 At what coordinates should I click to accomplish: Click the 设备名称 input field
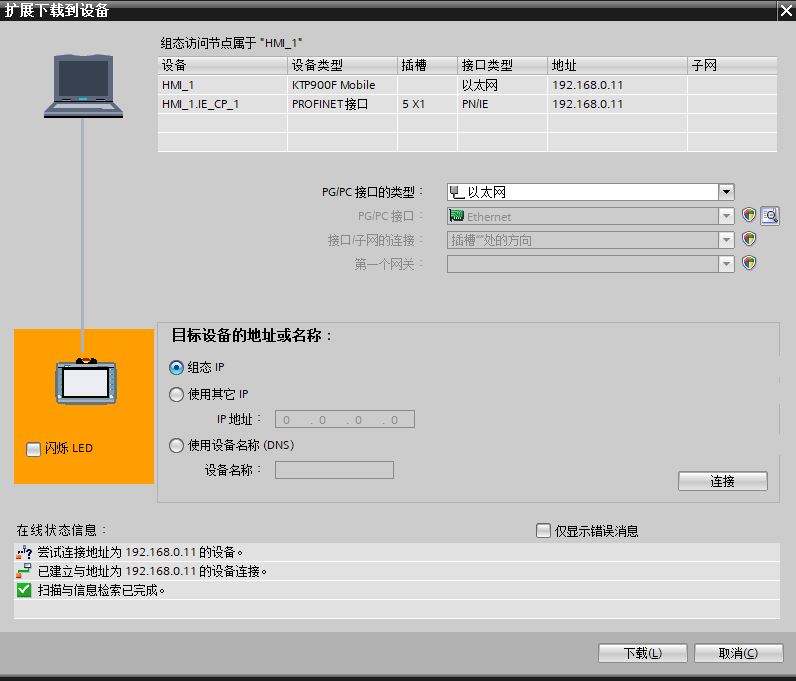(x=334, y=470)
